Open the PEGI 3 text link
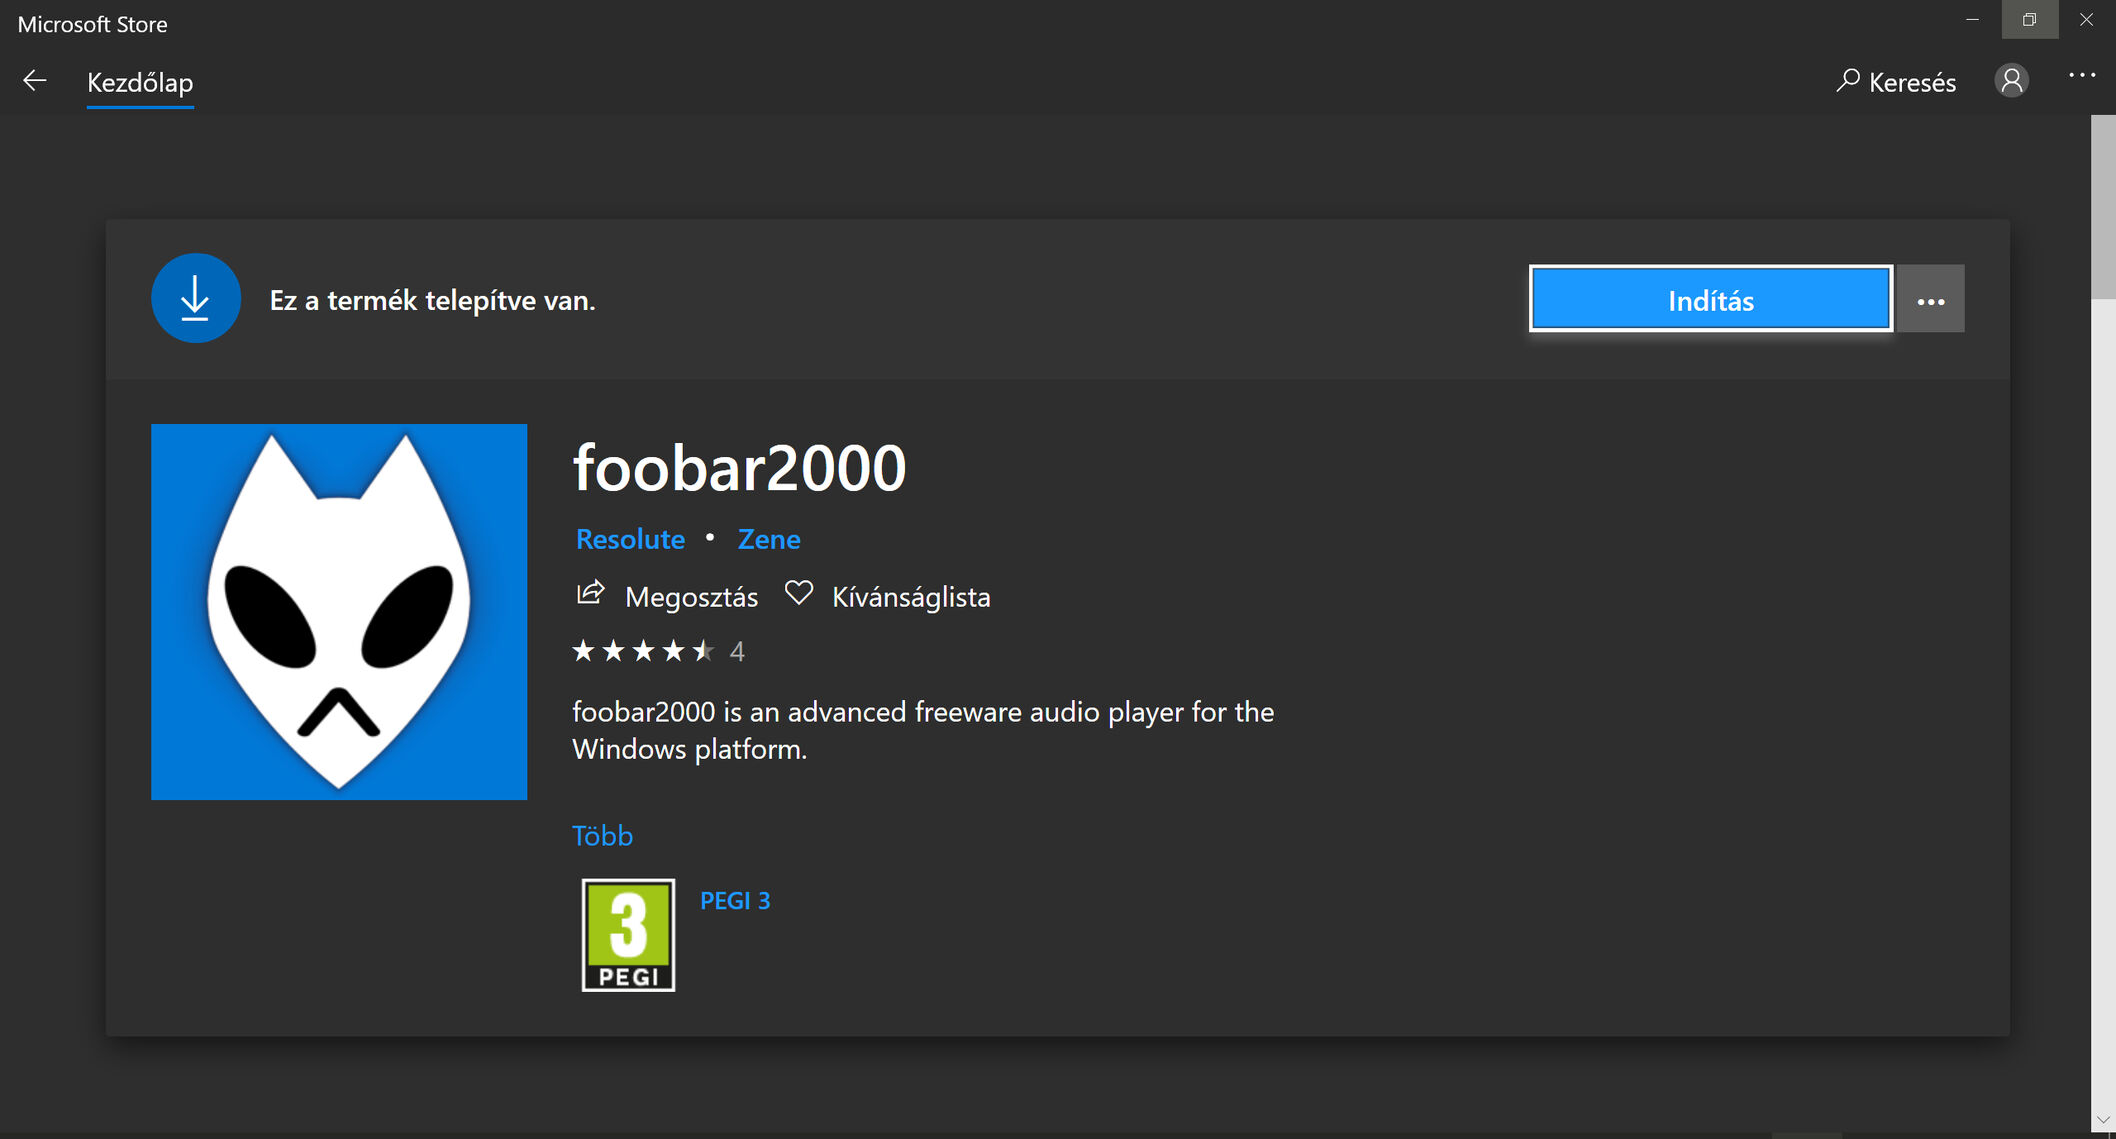 tap(735, 901)
